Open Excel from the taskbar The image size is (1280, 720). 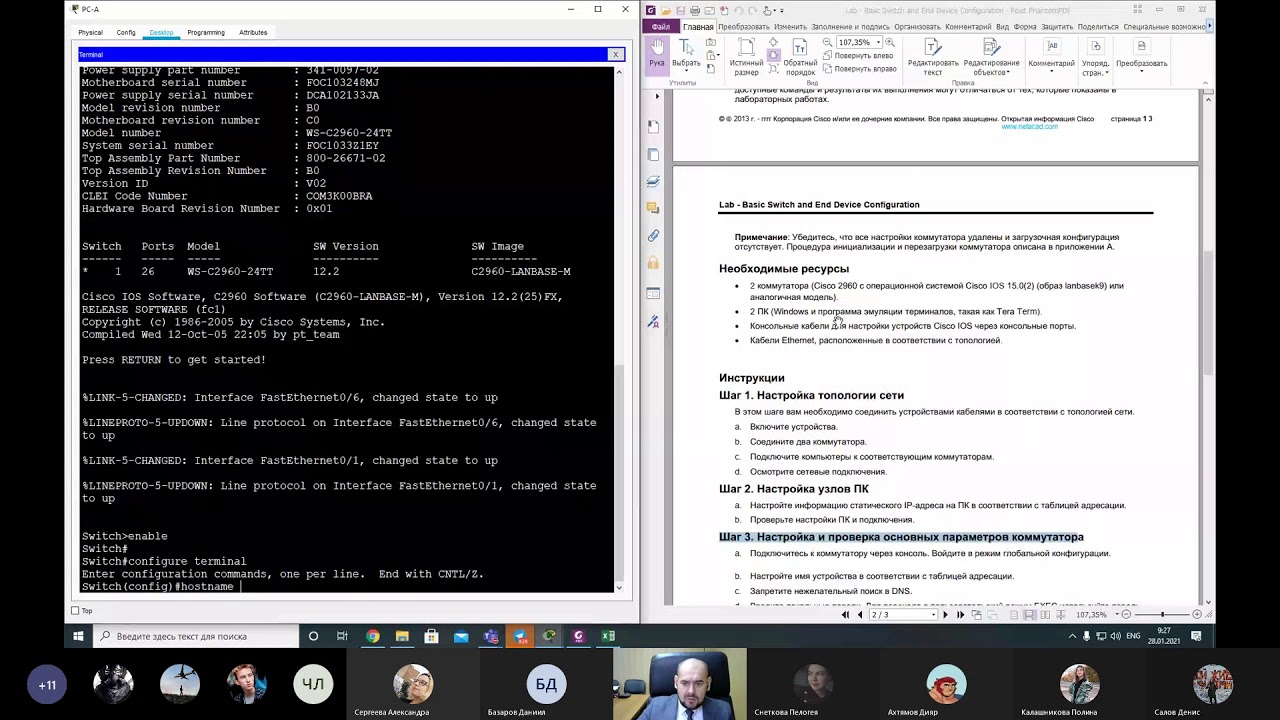pos(608,636)
